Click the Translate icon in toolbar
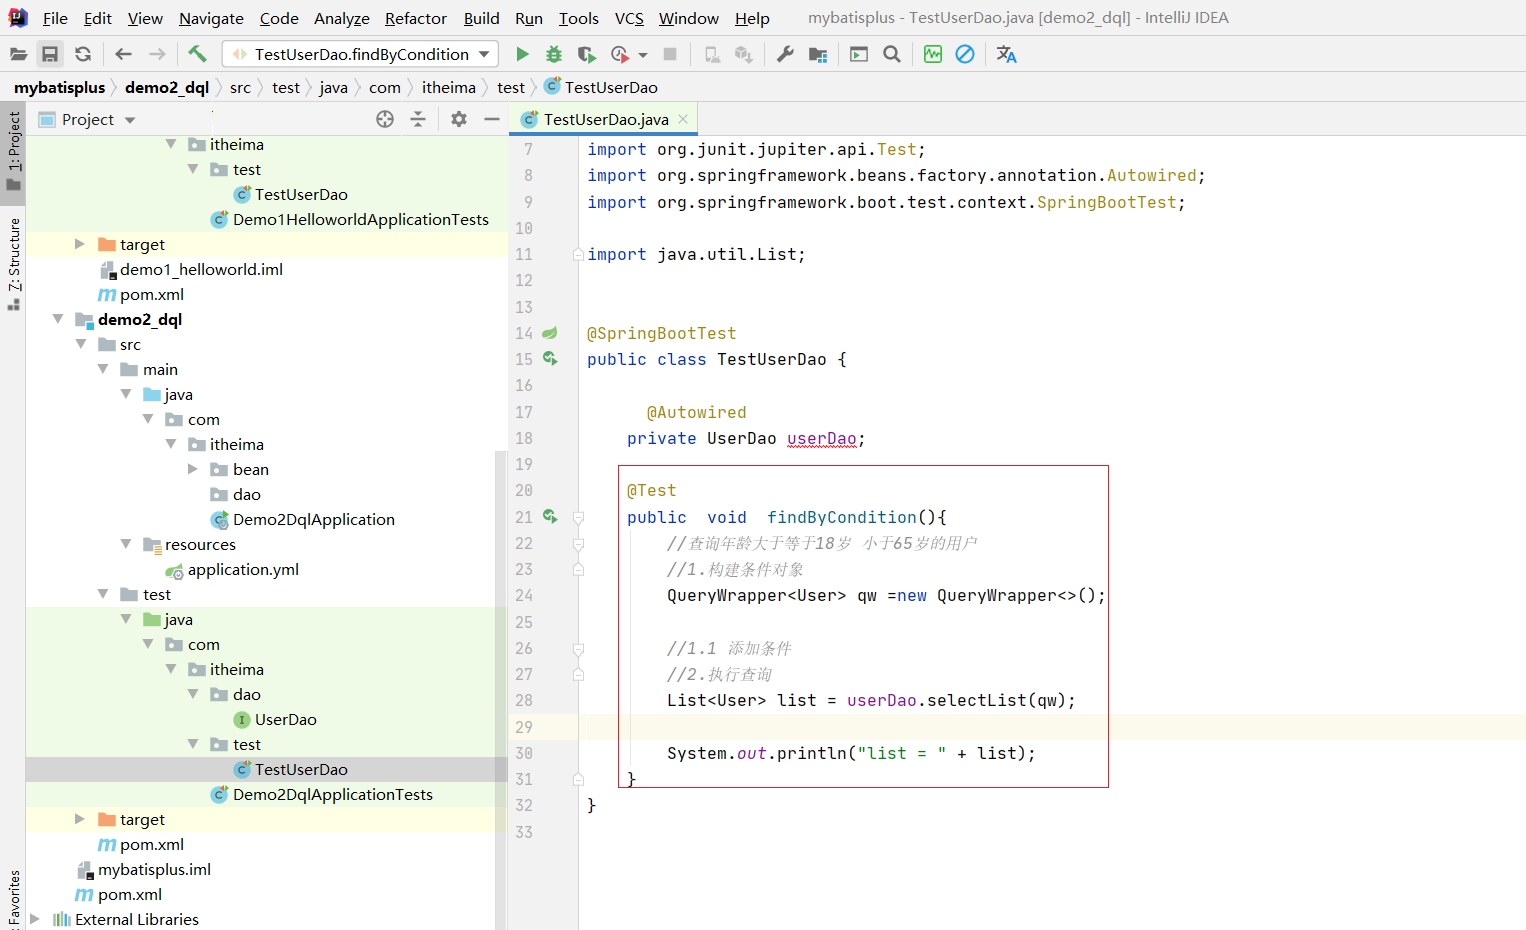Screen dimensions: 1526x930 coord(1006,54)
